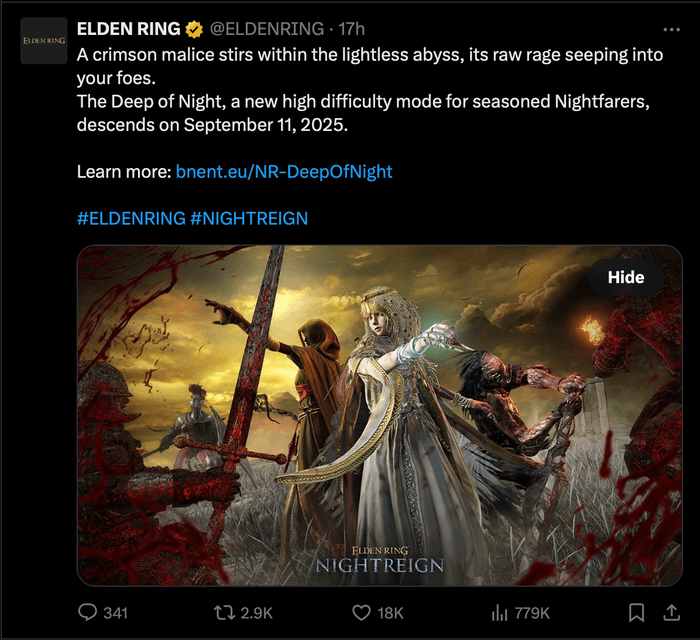Screen dimensions: 700x640
Task: Open bnent.eu/NR-DeepOfNight link
Action: 284,171
